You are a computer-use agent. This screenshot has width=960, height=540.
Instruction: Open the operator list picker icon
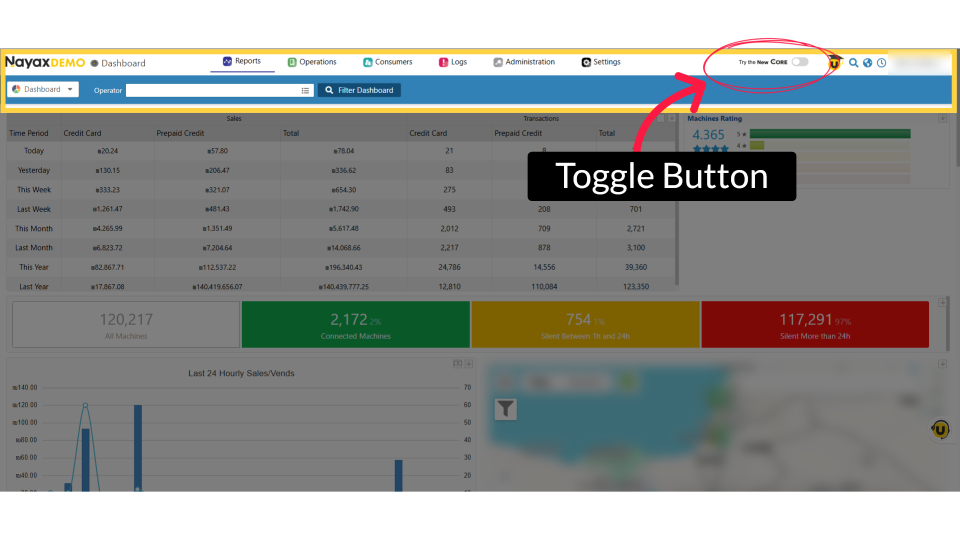click(x=306, y=90)
